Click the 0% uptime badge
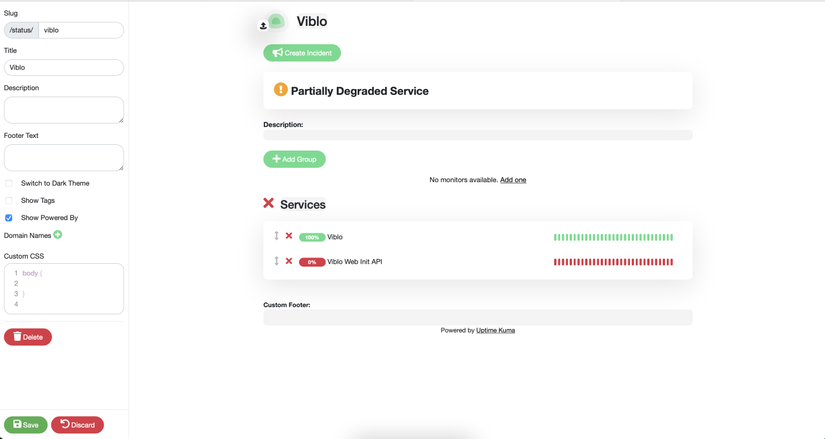Image resolution: width=825 pixels, height=439 pixels. pyautogui.click(x=312, y=262)
